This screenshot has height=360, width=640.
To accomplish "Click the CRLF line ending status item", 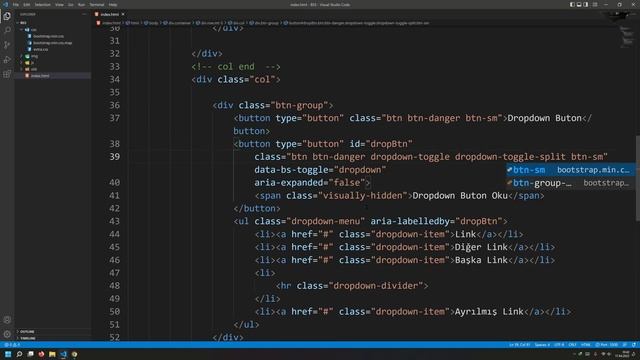I will 573,345.
